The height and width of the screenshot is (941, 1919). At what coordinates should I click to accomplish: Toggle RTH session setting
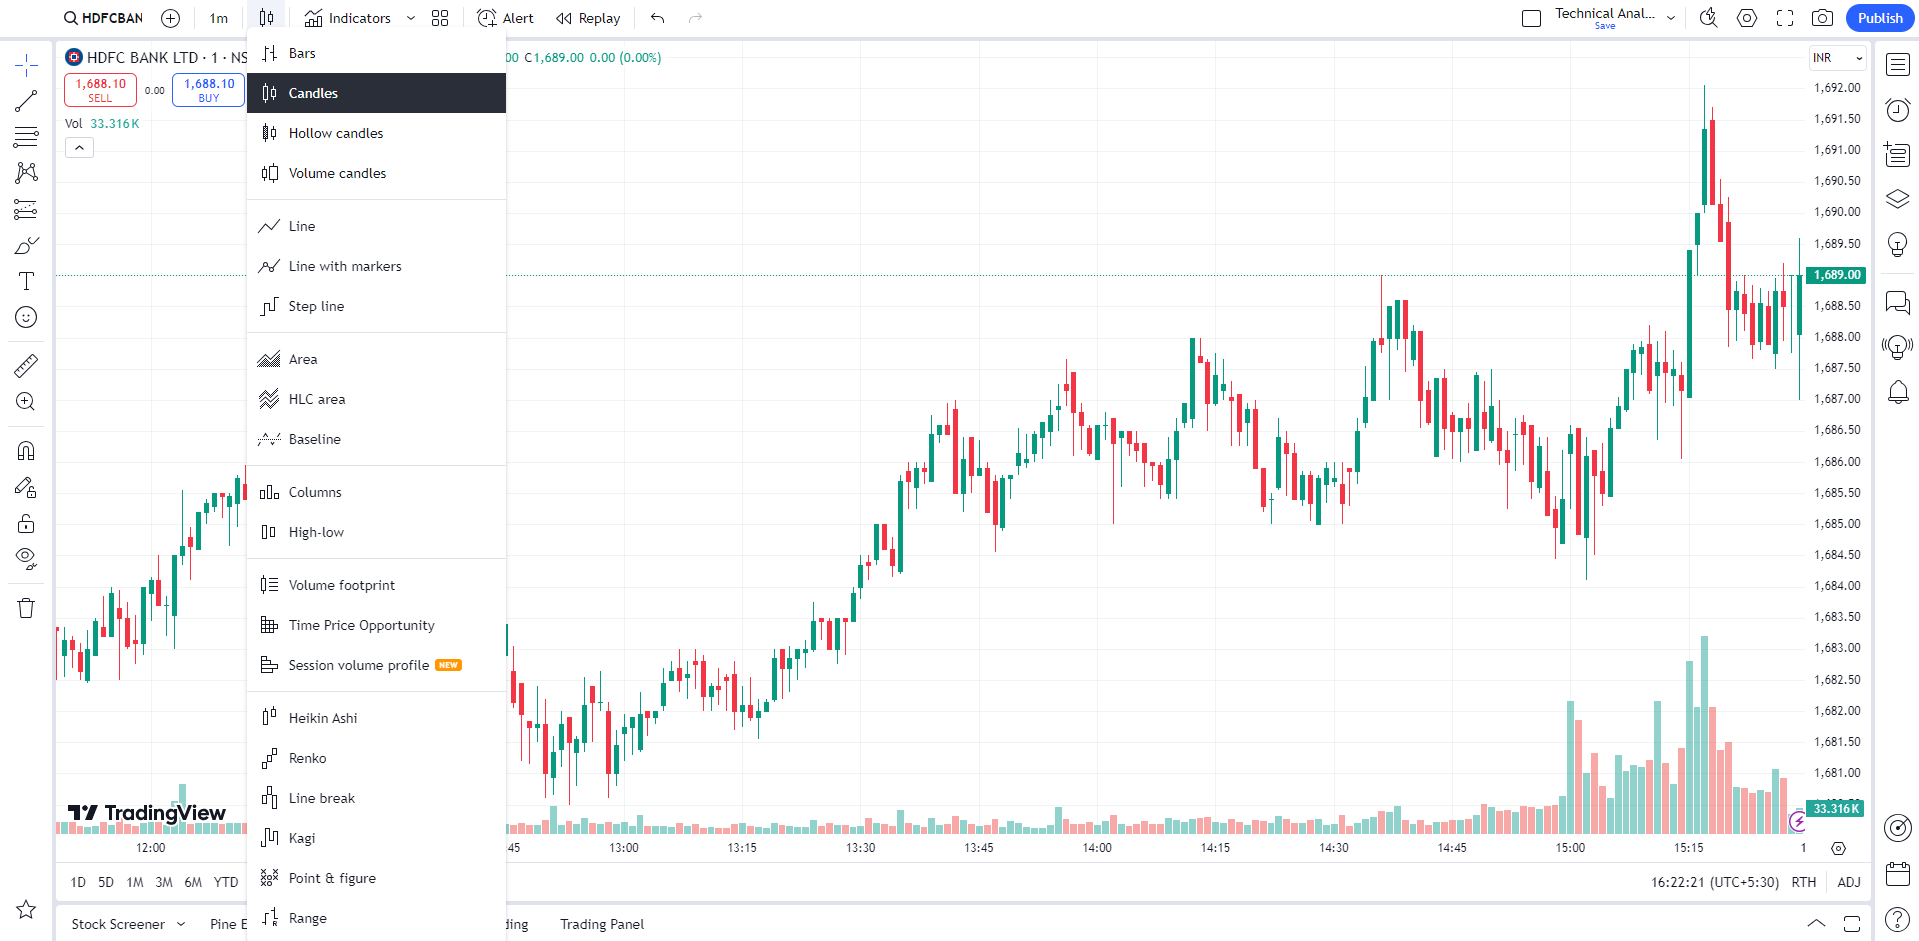coord(1804,882)
